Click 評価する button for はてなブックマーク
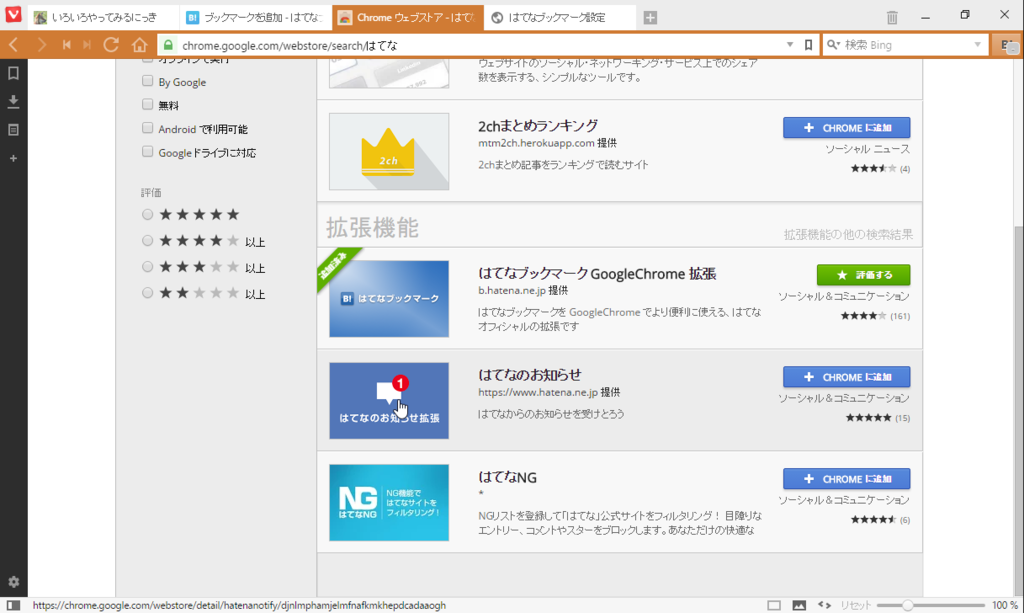Screen dimensions: 1024x613 (863, 275)
